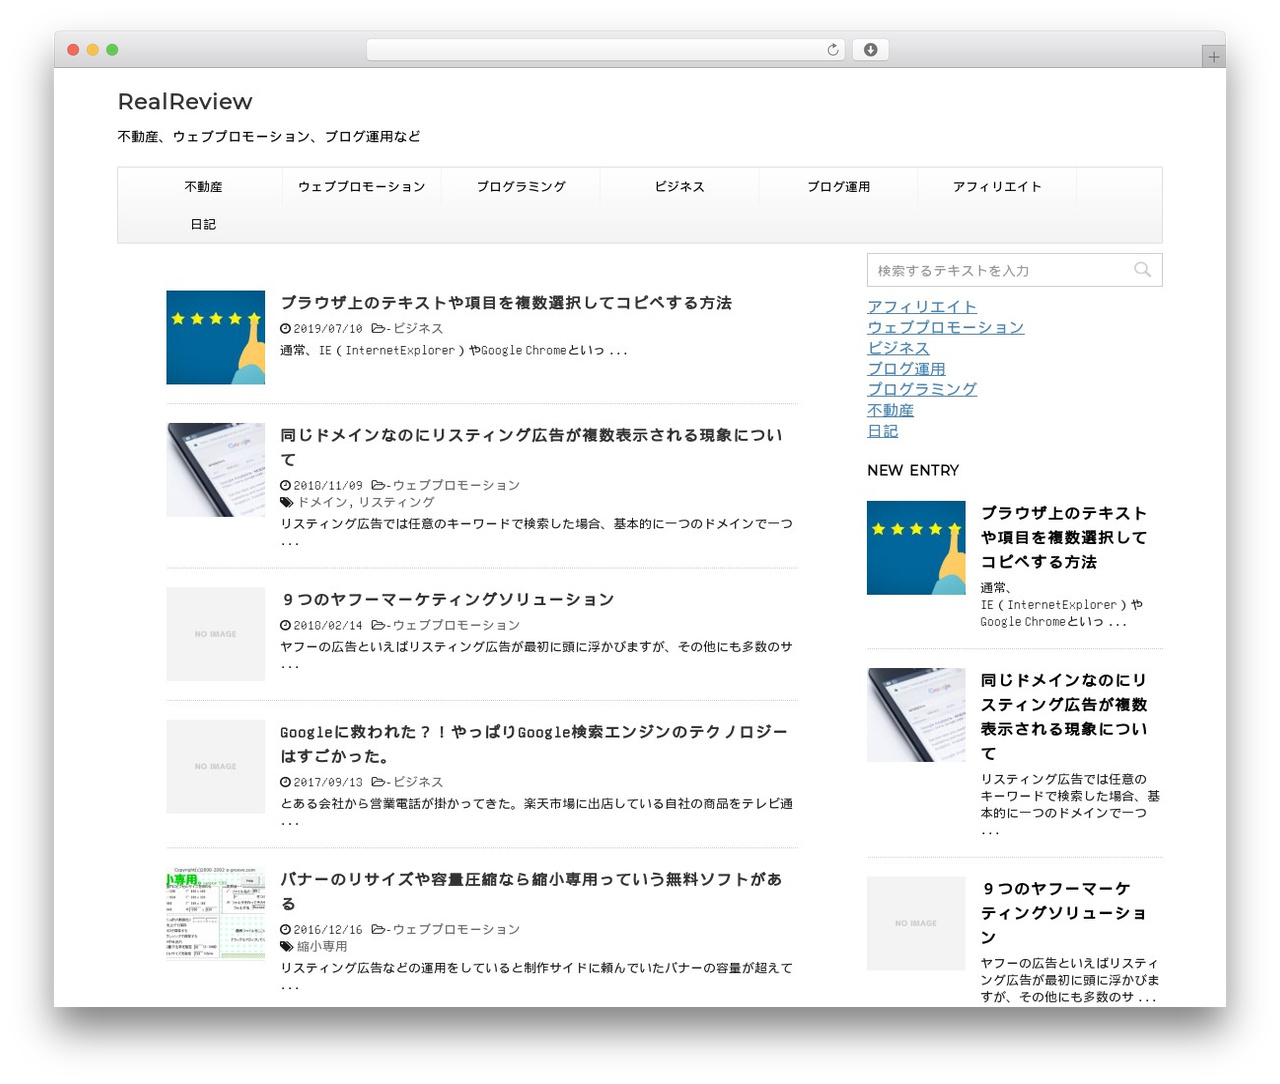Open the ウェブプロモーション menu item
Screen dimensions: 1280x1084
tap(362, 187)
